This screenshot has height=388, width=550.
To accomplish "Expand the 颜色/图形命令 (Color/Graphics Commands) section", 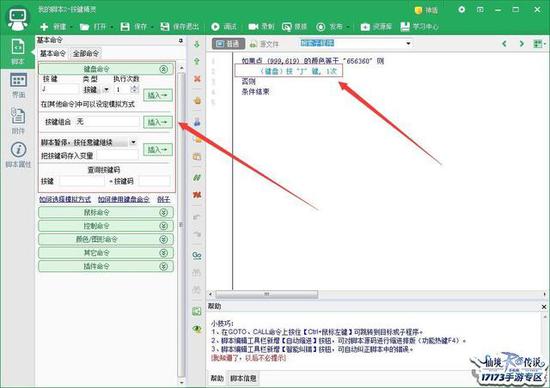I will 106,239.
